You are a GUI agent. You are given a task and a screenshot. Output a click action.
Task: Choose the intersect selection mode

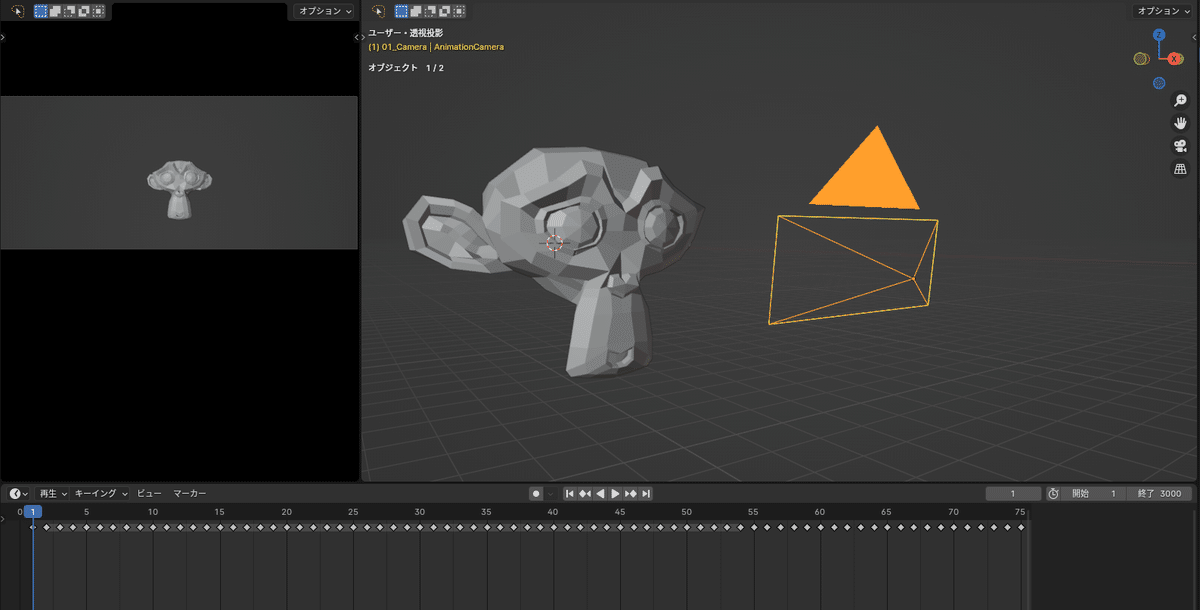[459, 10]
